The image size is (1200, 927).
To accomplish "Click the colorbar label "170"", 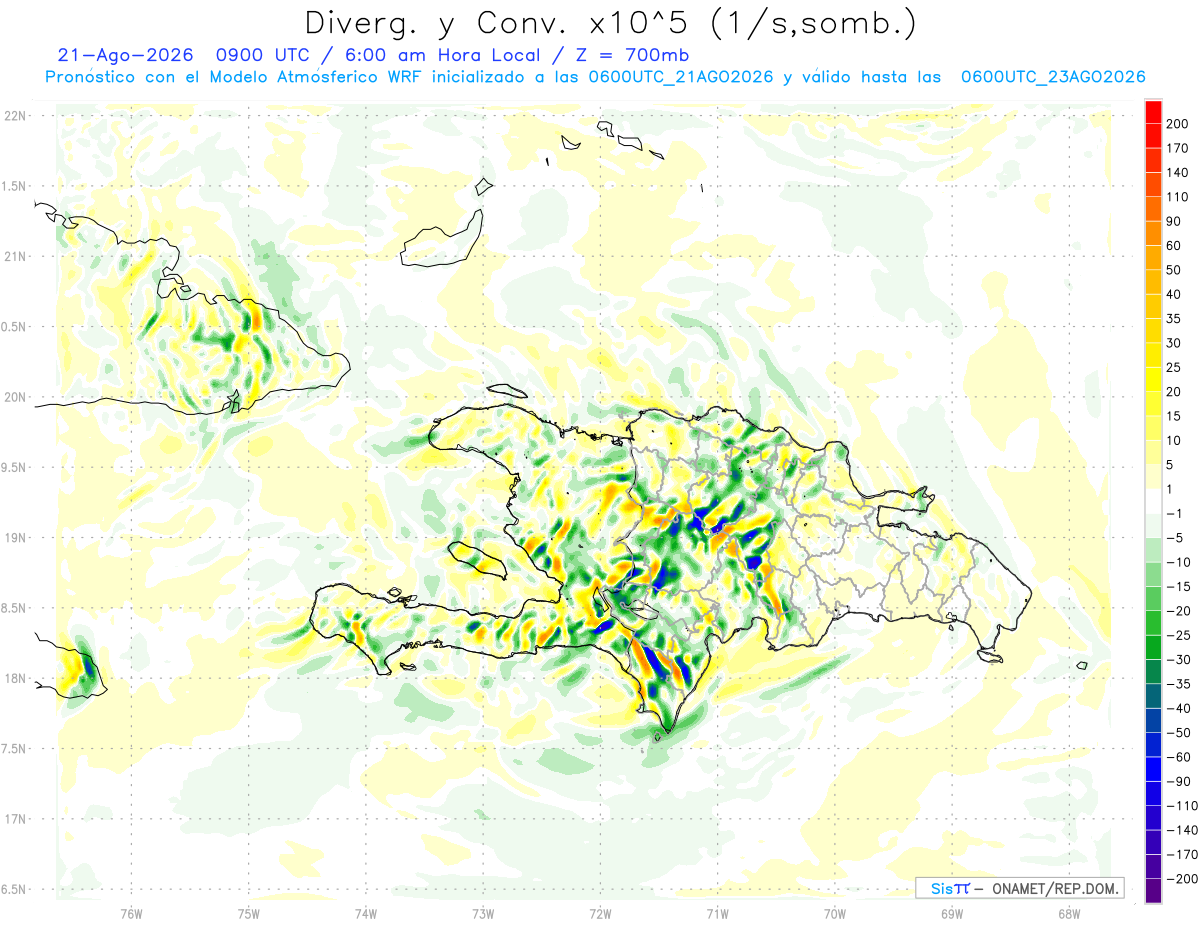I will pos(1179,147).
